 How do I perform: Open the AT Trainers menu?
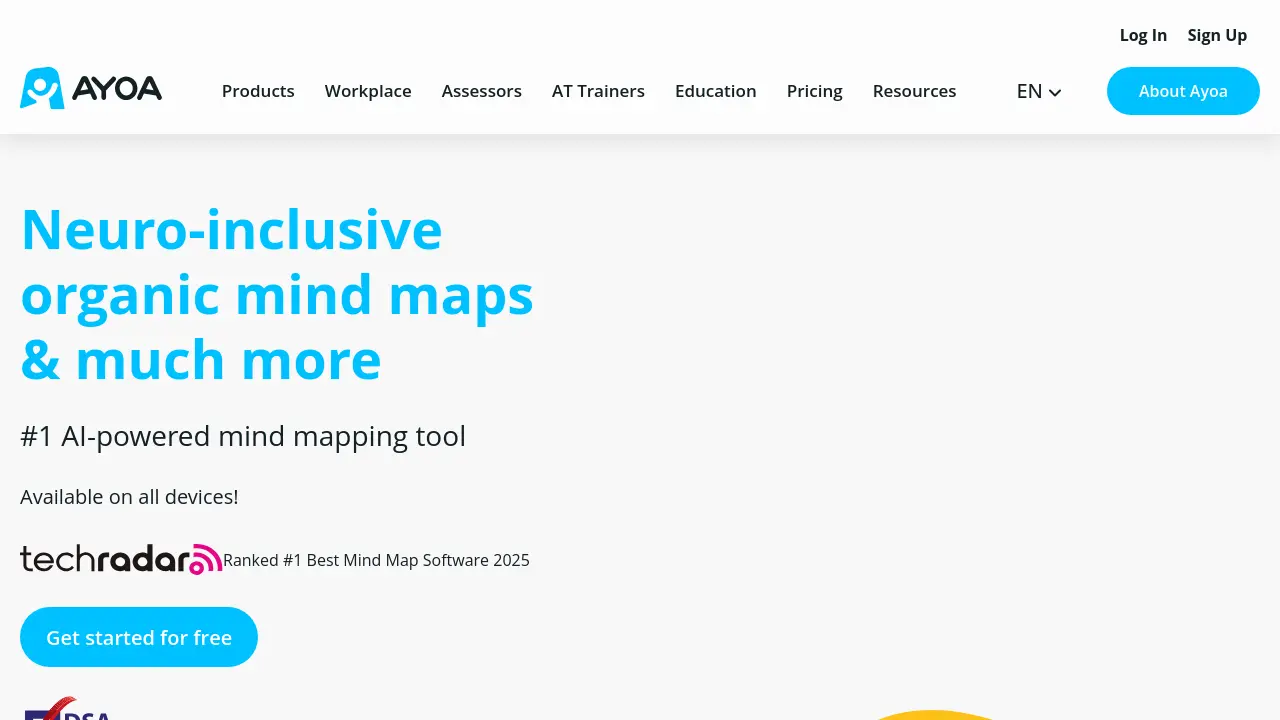[x=598, y=91]
